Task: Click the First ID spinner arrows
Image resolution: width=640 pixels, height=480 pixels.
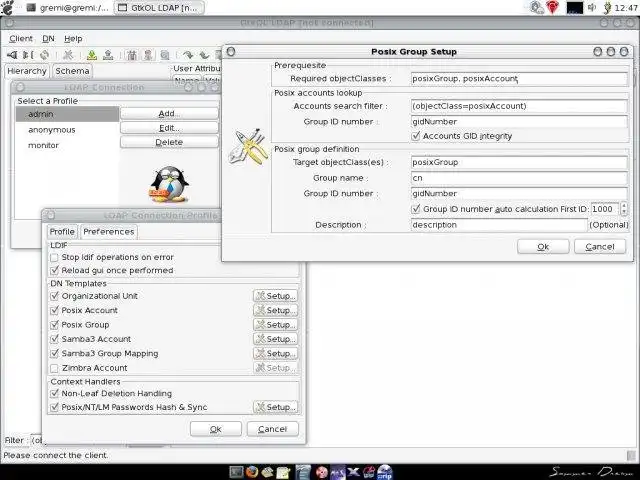Action: point(624,209)
